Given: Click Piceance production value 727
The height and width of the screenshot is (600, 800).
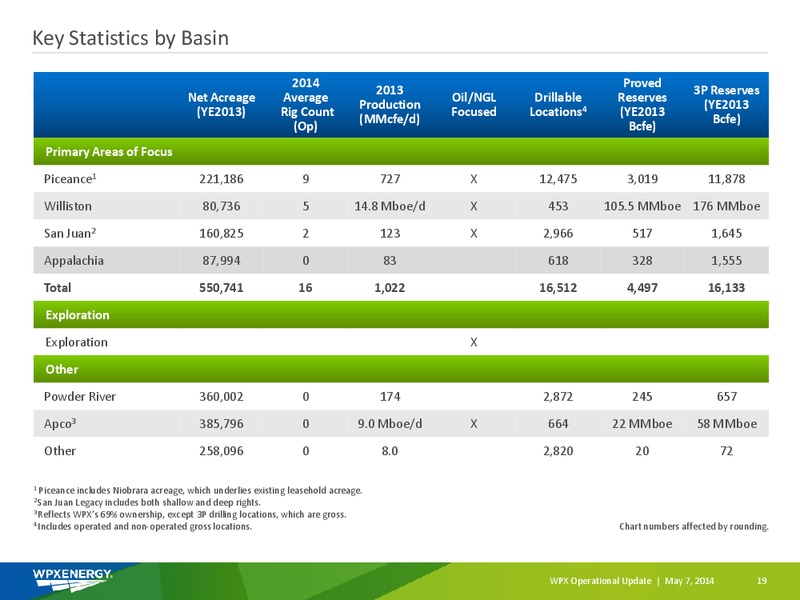Looking at the screenshot, I should point(390,179).
